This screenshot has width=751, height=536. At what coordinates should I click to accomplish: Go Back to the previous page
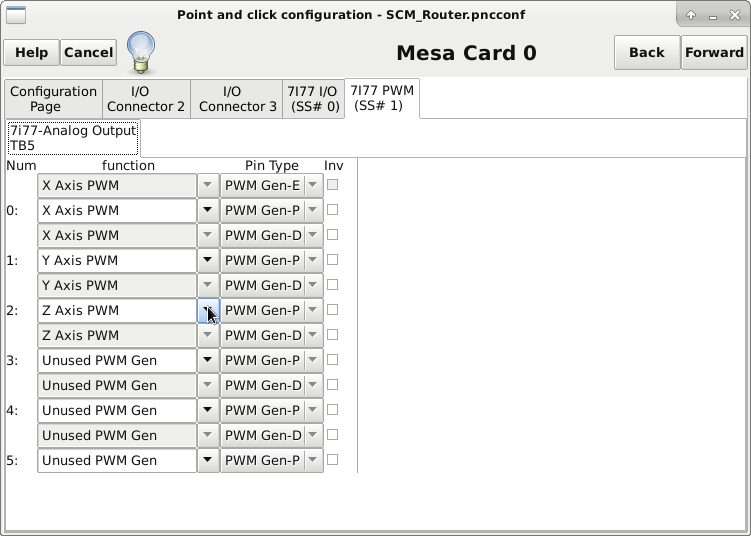click(x=646, y=53)
